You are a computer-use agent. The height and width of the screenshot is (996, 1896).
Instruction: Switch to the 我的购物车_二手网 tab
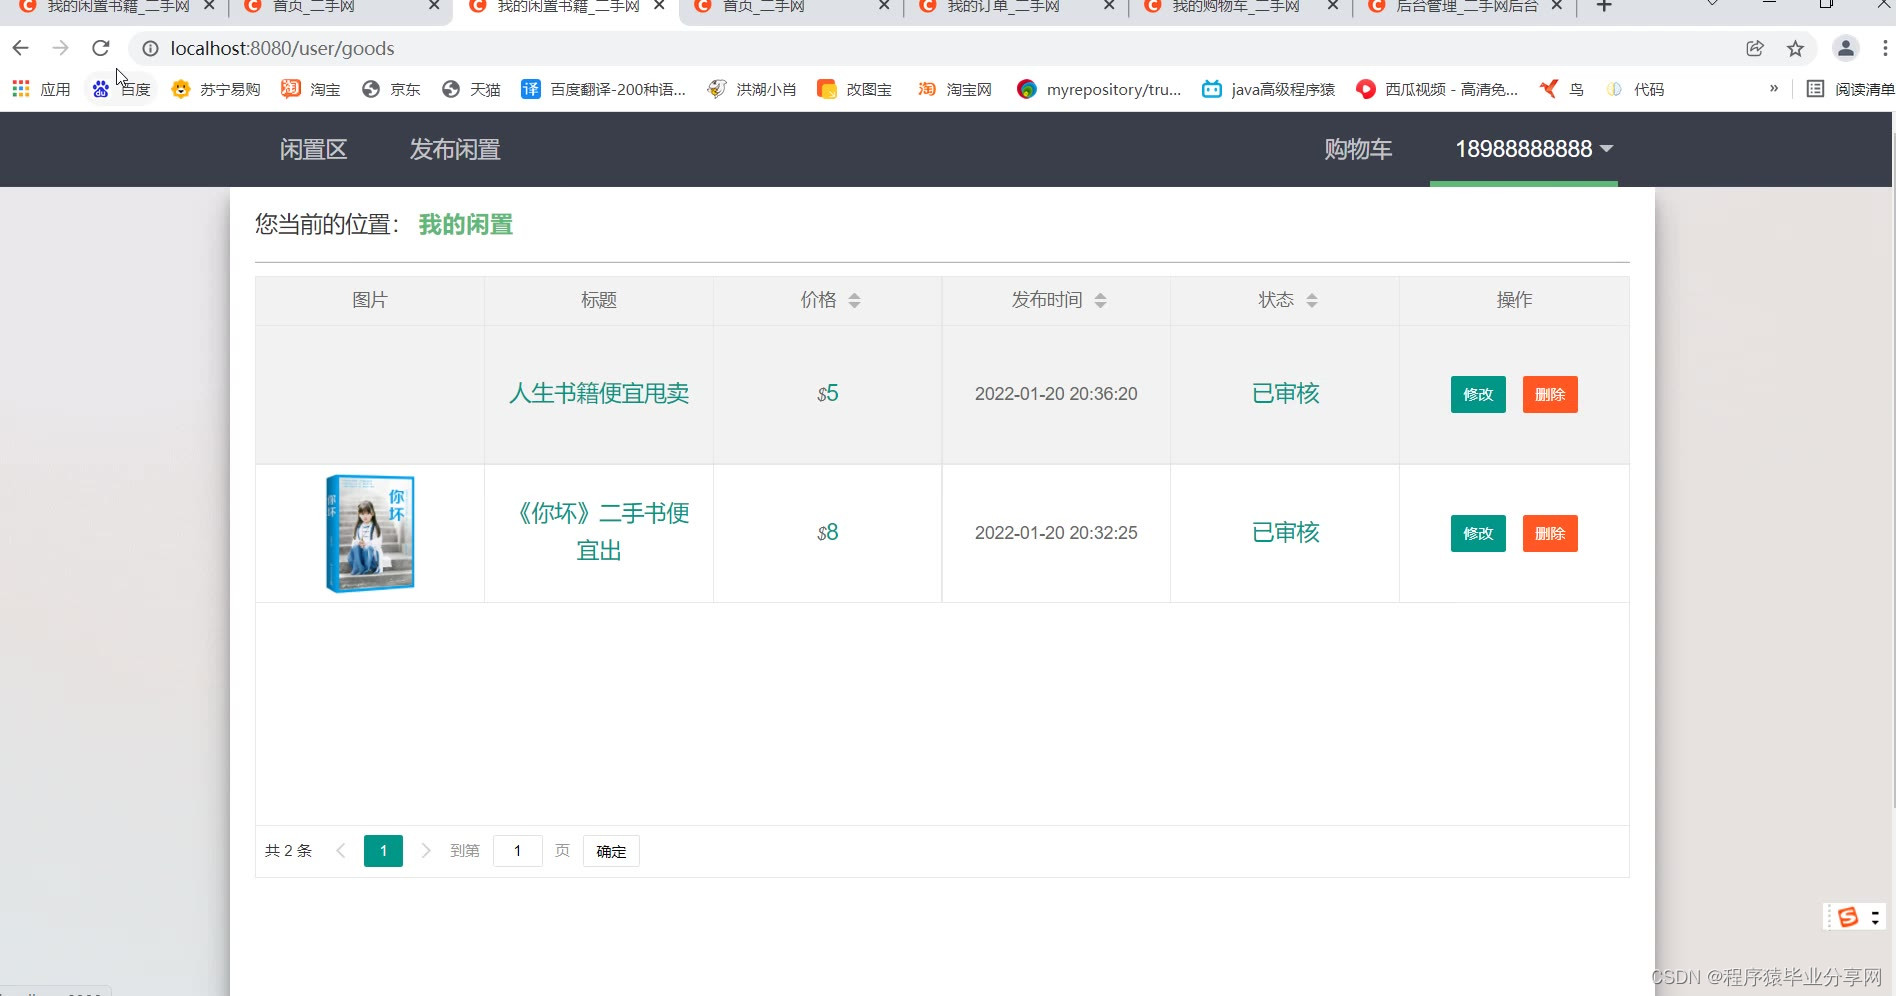1240,8
